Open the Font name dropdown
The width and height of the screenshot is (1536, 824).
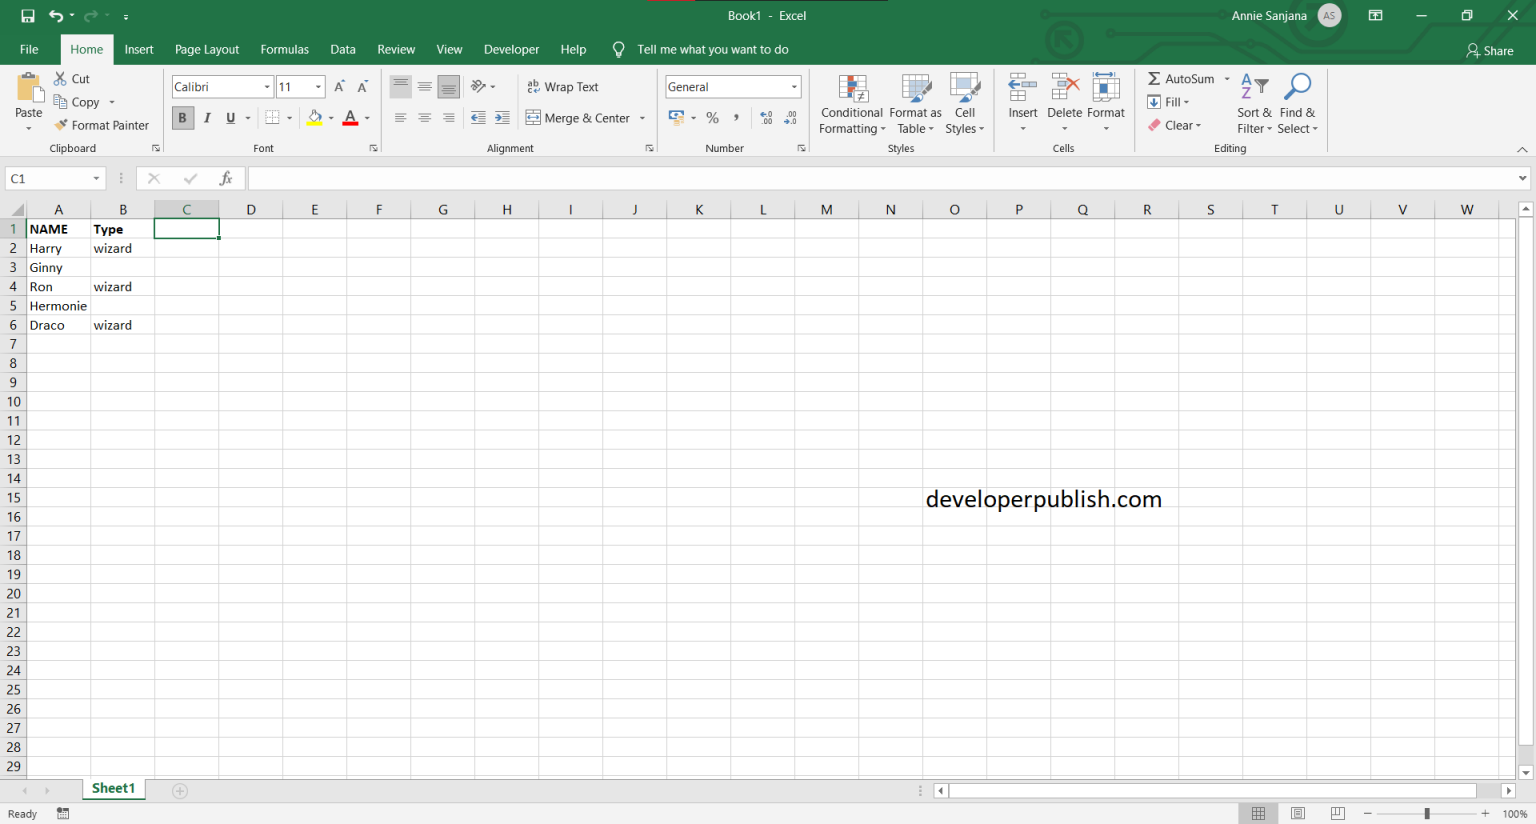click(x=265, y=86)
